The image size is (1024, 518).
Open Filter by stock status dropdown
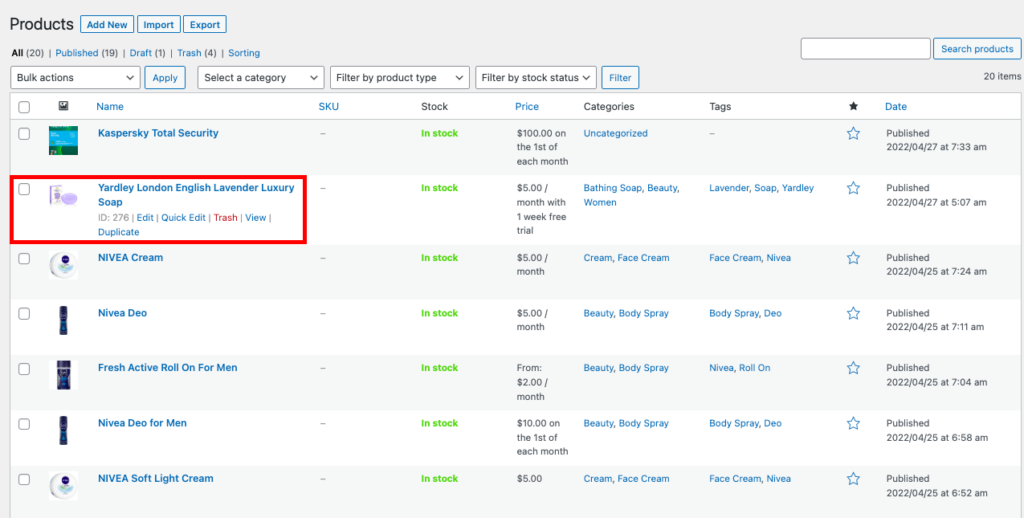(536, 78)
